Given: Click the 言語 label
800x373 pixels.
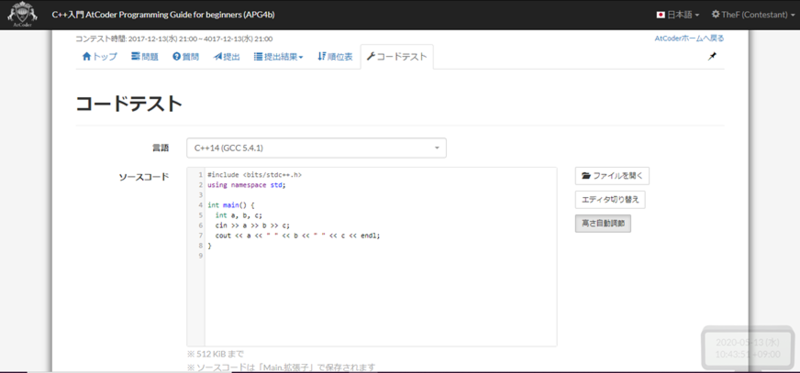Looking at the screenshot, I should [161, 148].
